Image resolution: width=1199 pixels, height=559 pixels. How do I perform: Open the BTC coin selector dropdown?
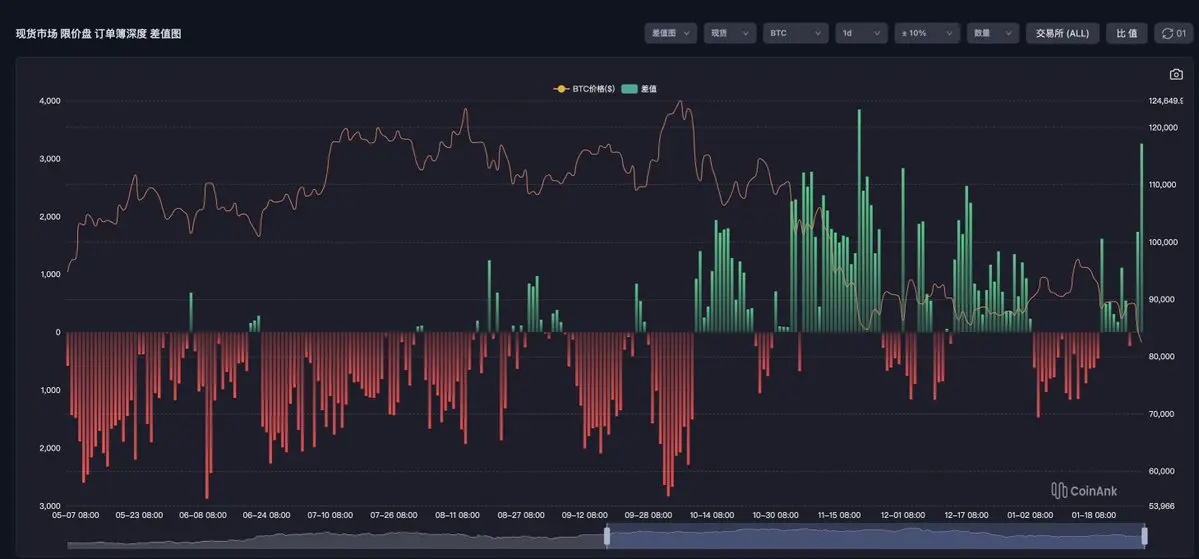tap(795, 33)
